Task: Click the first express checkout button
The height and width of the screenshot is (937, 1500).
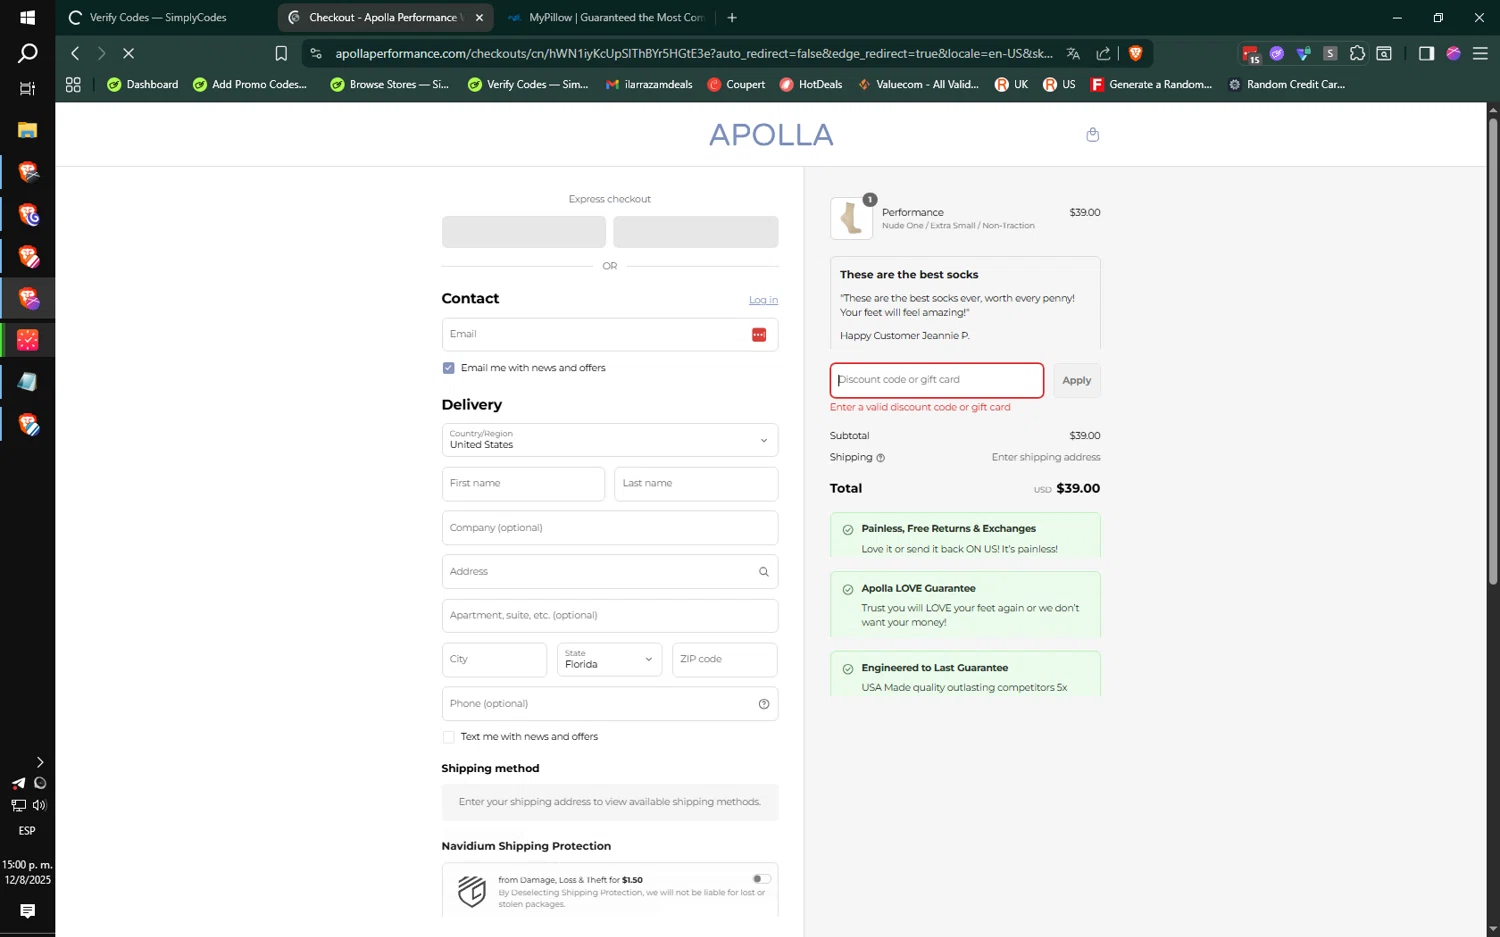Action: tap(524, 232)
